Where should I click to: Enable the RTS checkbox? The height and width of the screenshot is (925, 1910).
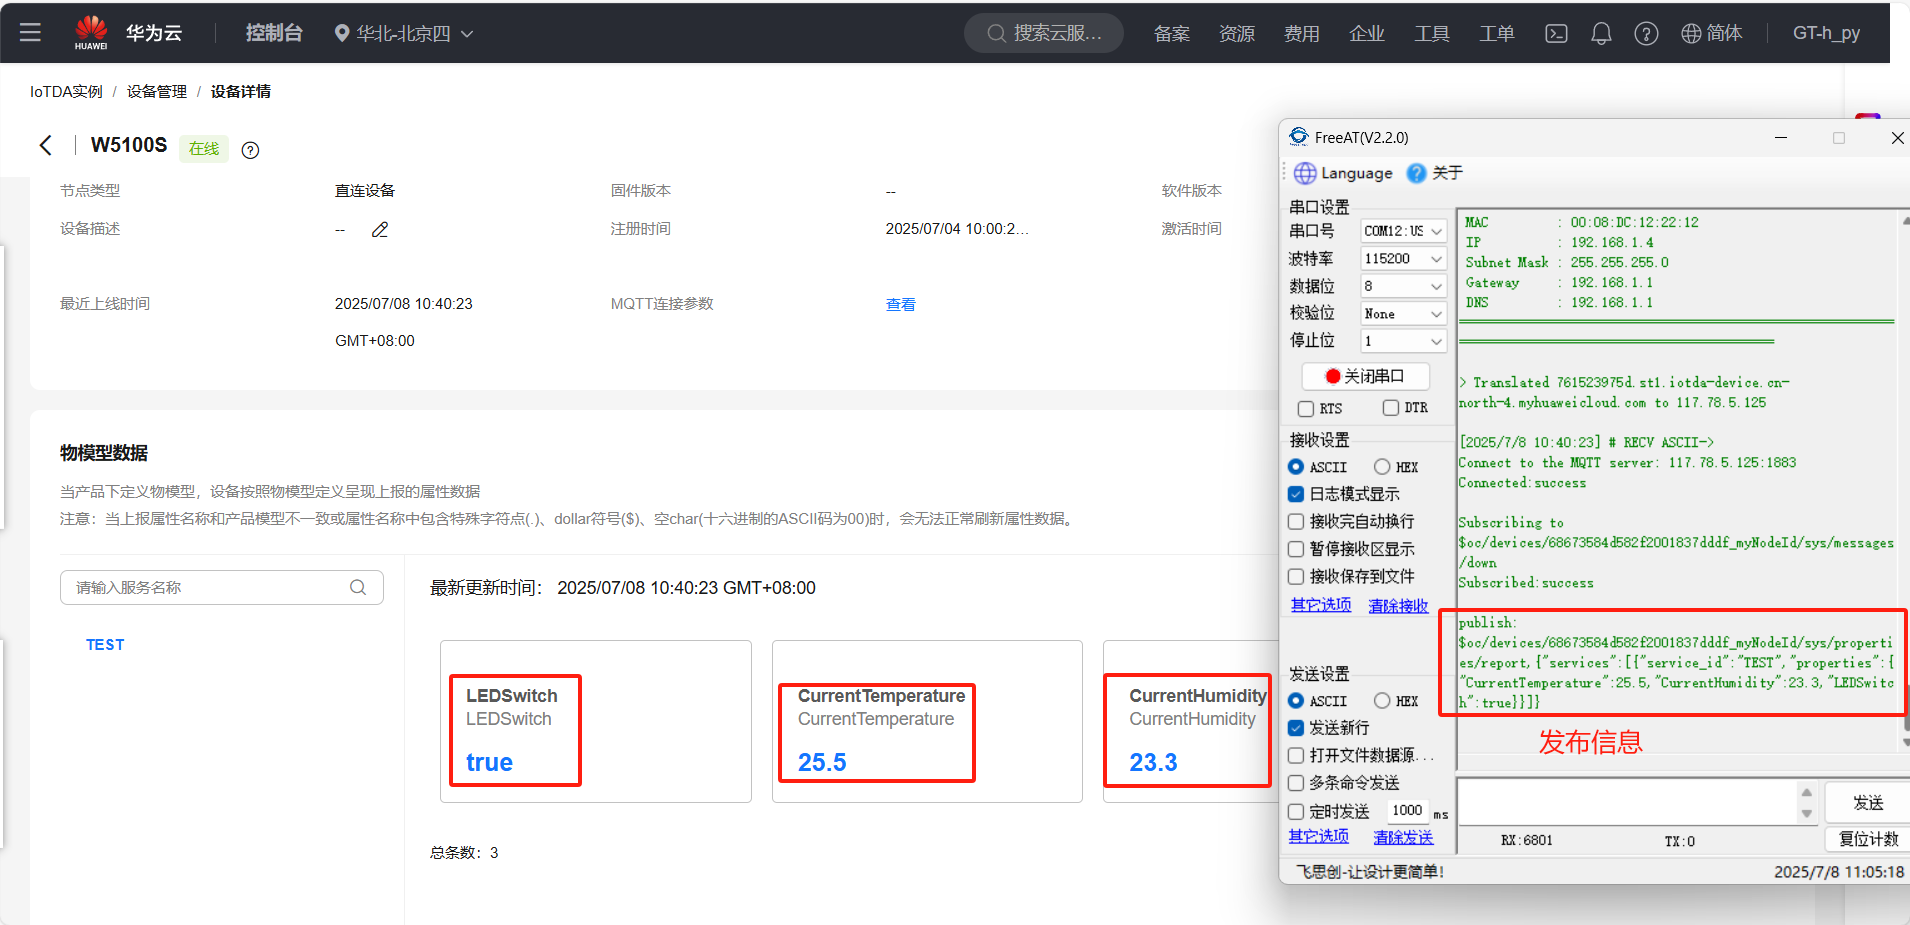point(1306,409)
